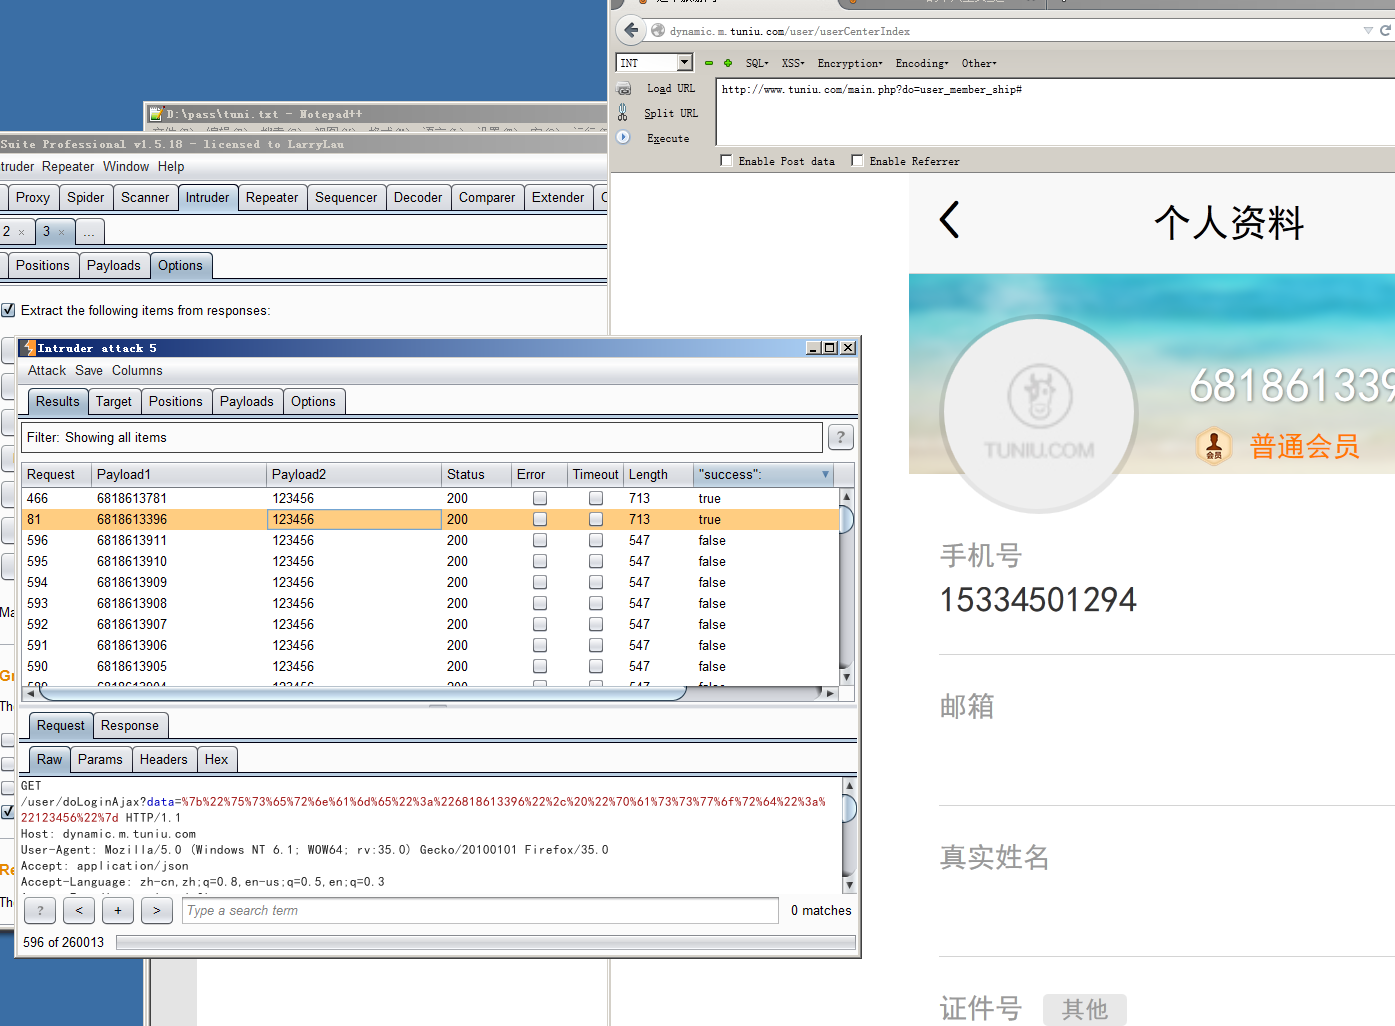The width and height of the screenshot is (1395, 1026).
Task: Click the attack progress bar at bottom
Action: 486,942
